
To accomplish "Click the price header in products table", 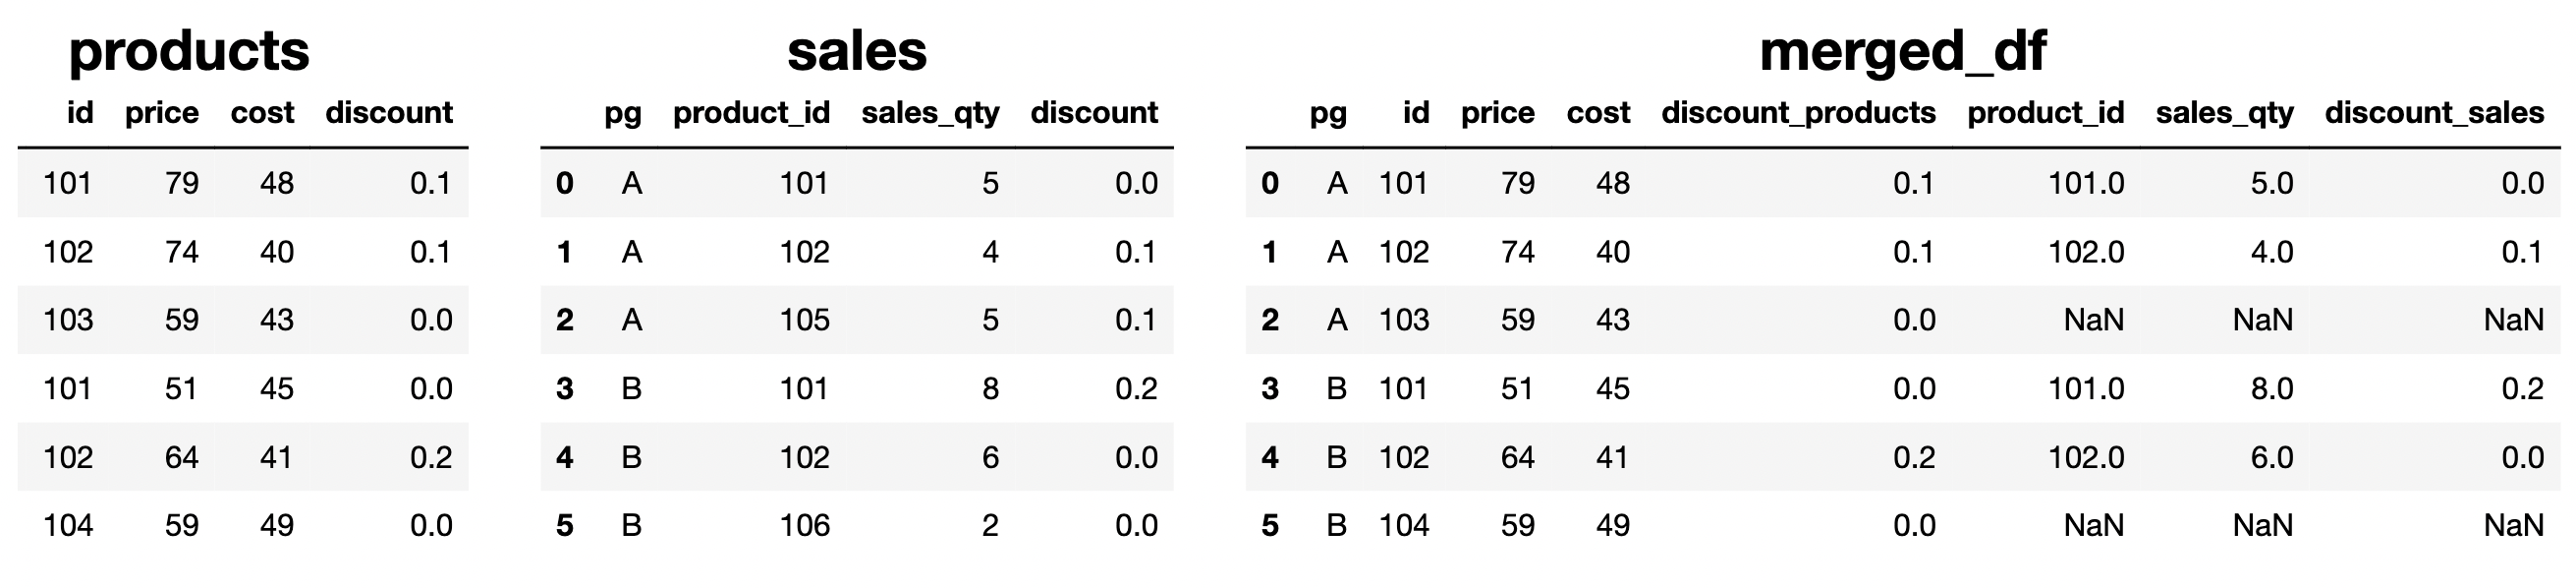I will (161, 113).
